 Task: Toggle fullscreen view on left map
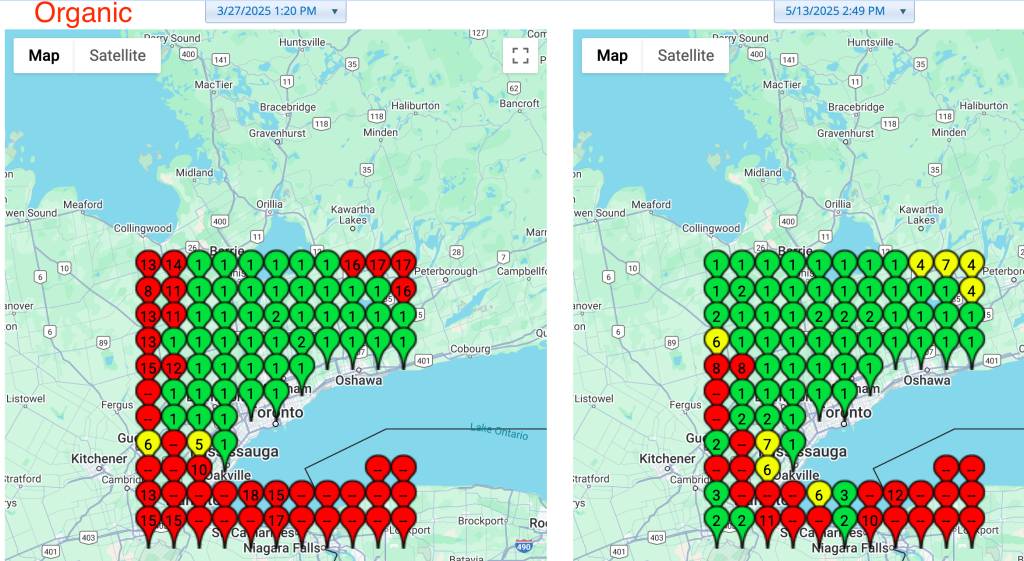(520, 56)
